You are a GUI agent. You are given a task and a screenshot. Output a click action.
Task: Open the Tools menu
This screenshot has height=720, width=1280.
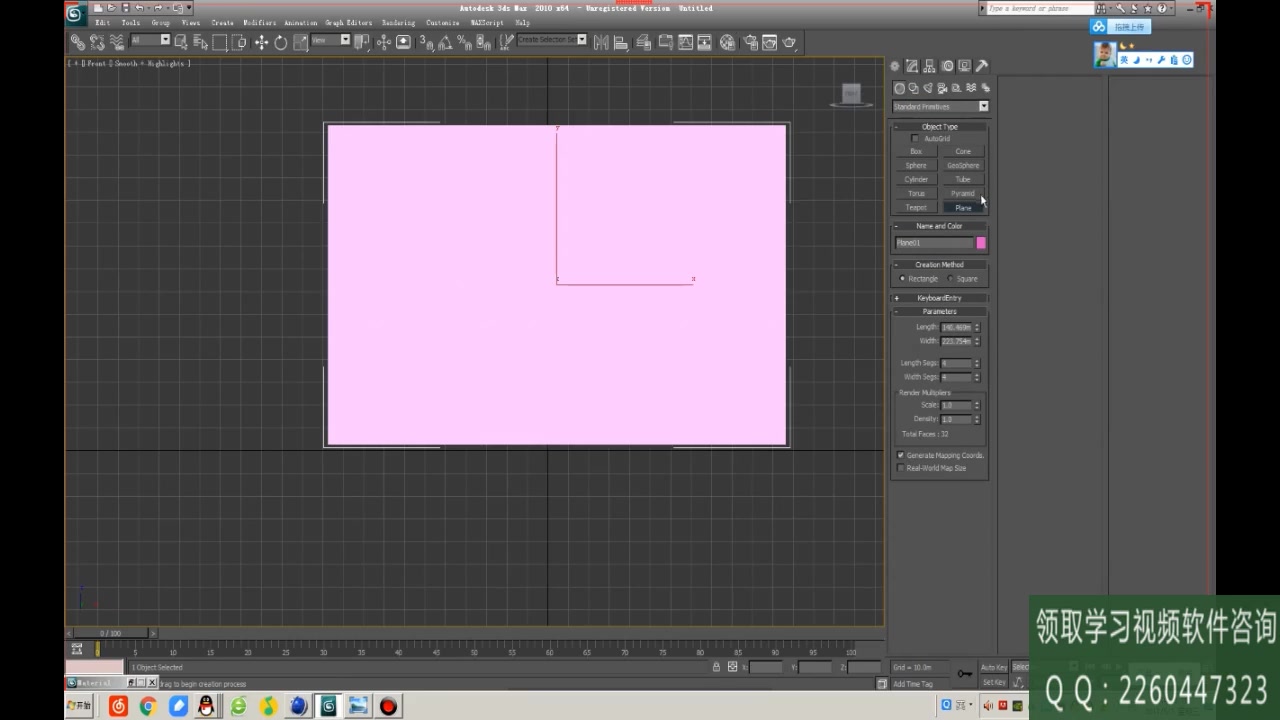[131, 22]
